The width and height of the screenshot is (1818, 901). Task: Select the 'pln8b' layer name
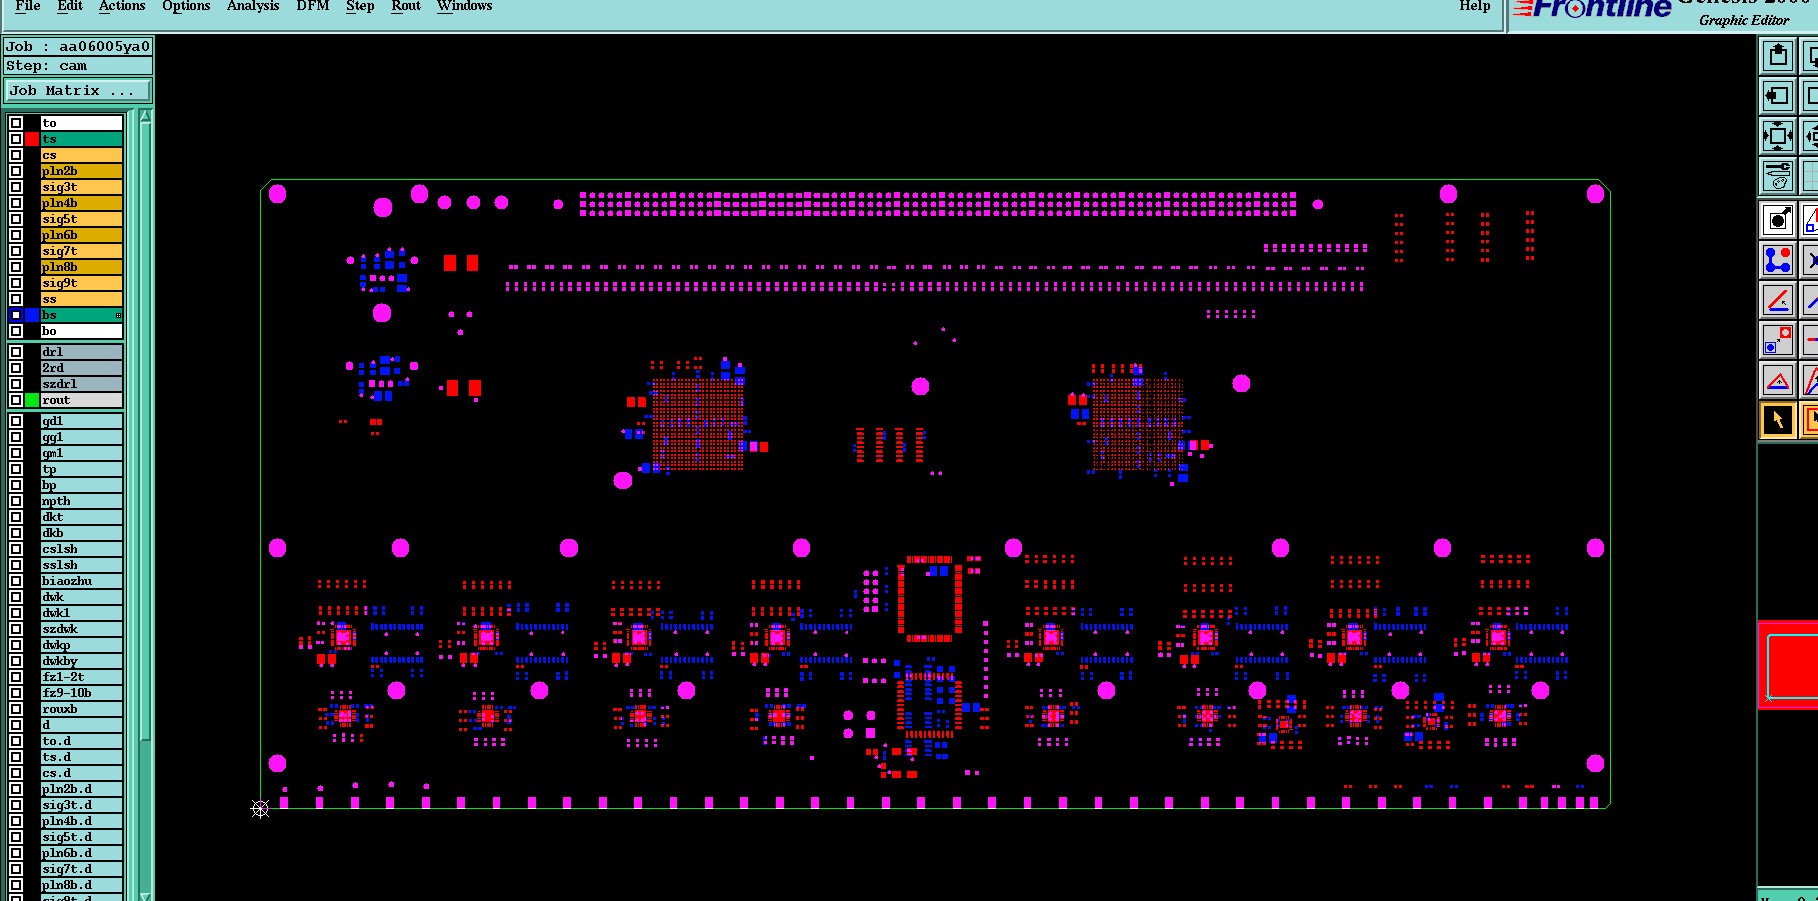coord(81,267)
